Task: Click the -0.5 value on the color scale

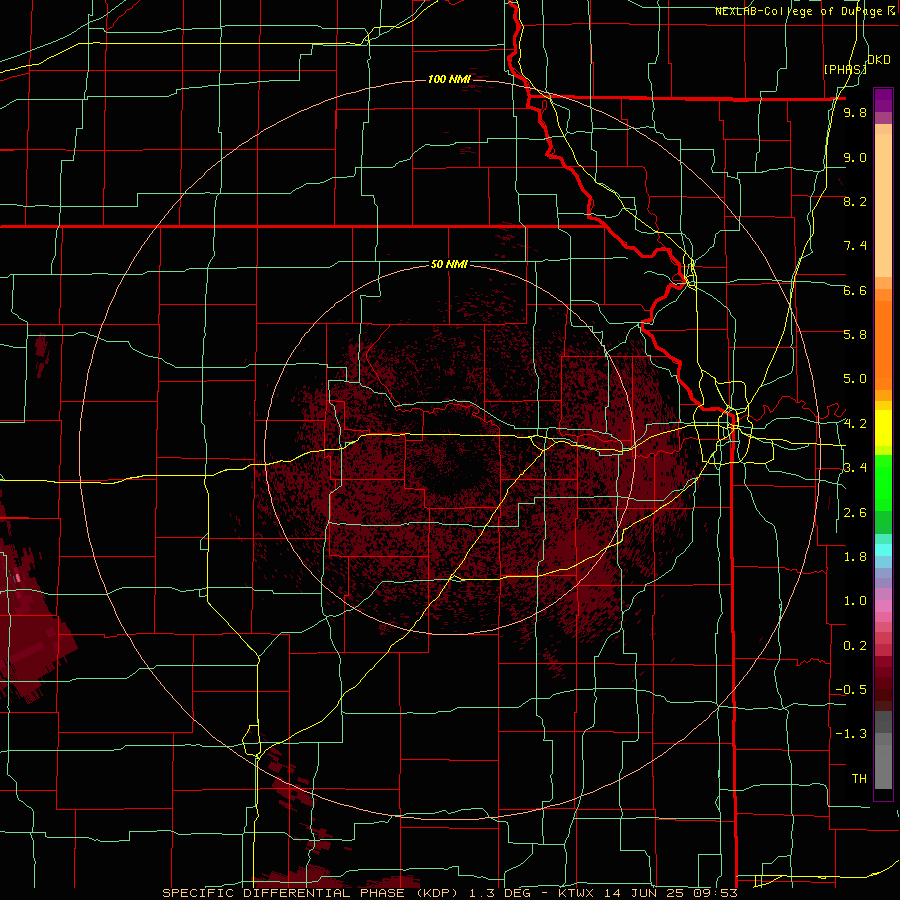Action: (x=852, y=690)
